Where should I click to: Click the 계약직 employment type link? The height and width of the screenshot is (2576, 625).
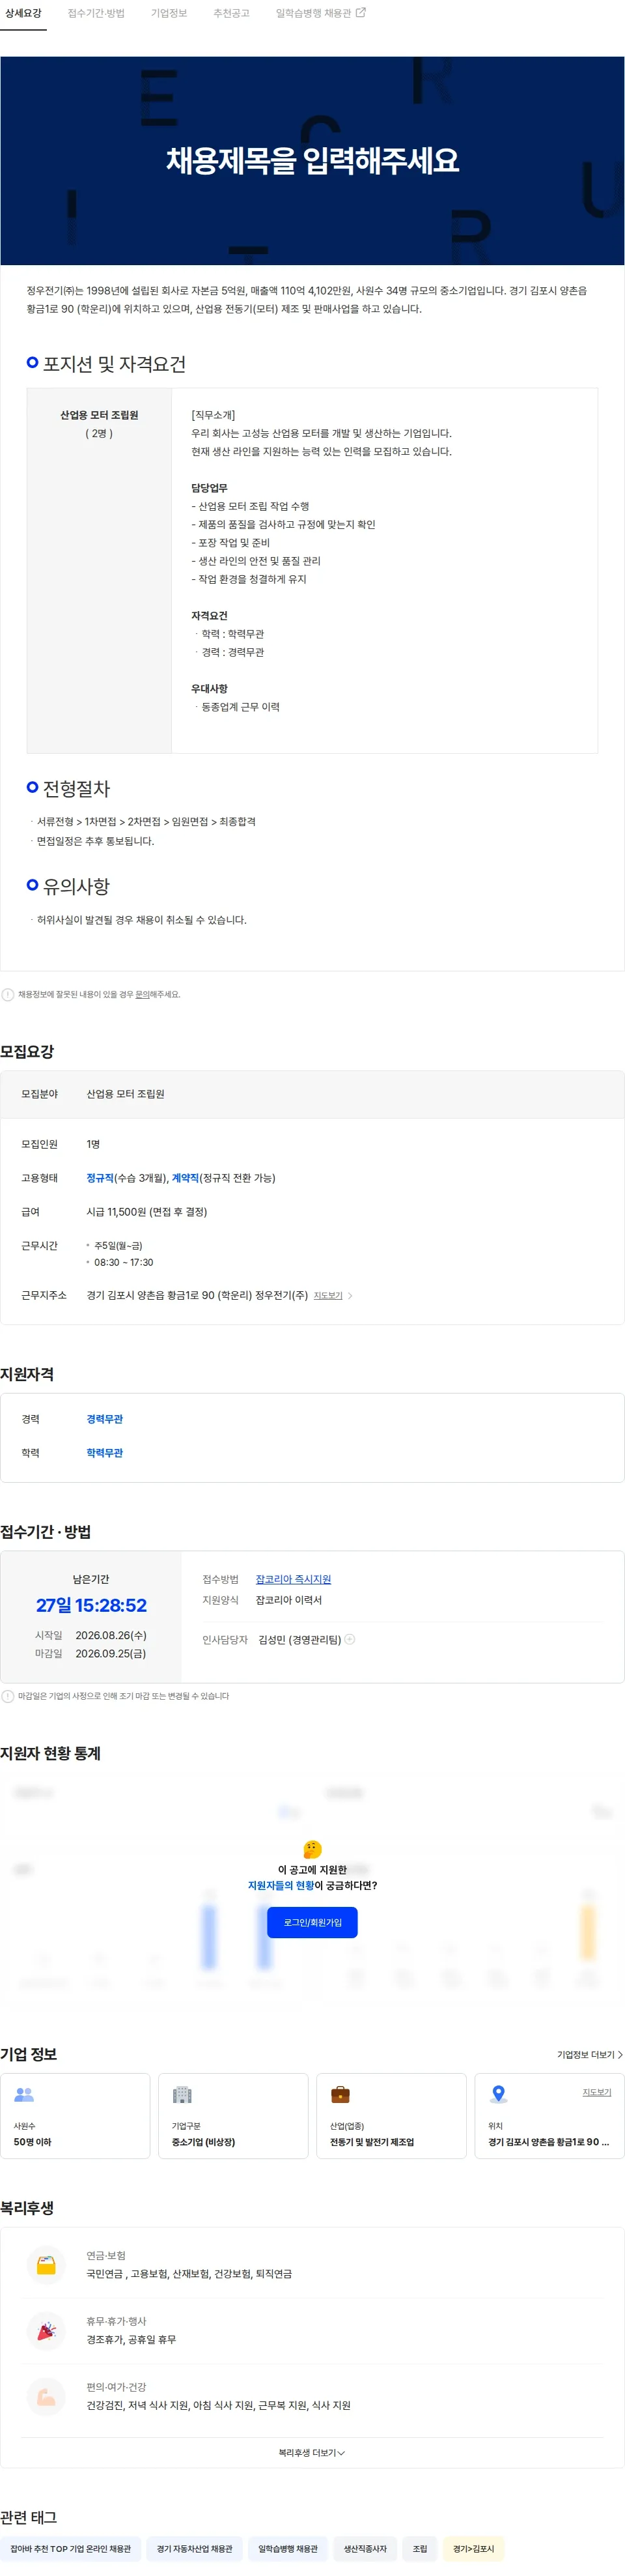(x=185, y=1178)
